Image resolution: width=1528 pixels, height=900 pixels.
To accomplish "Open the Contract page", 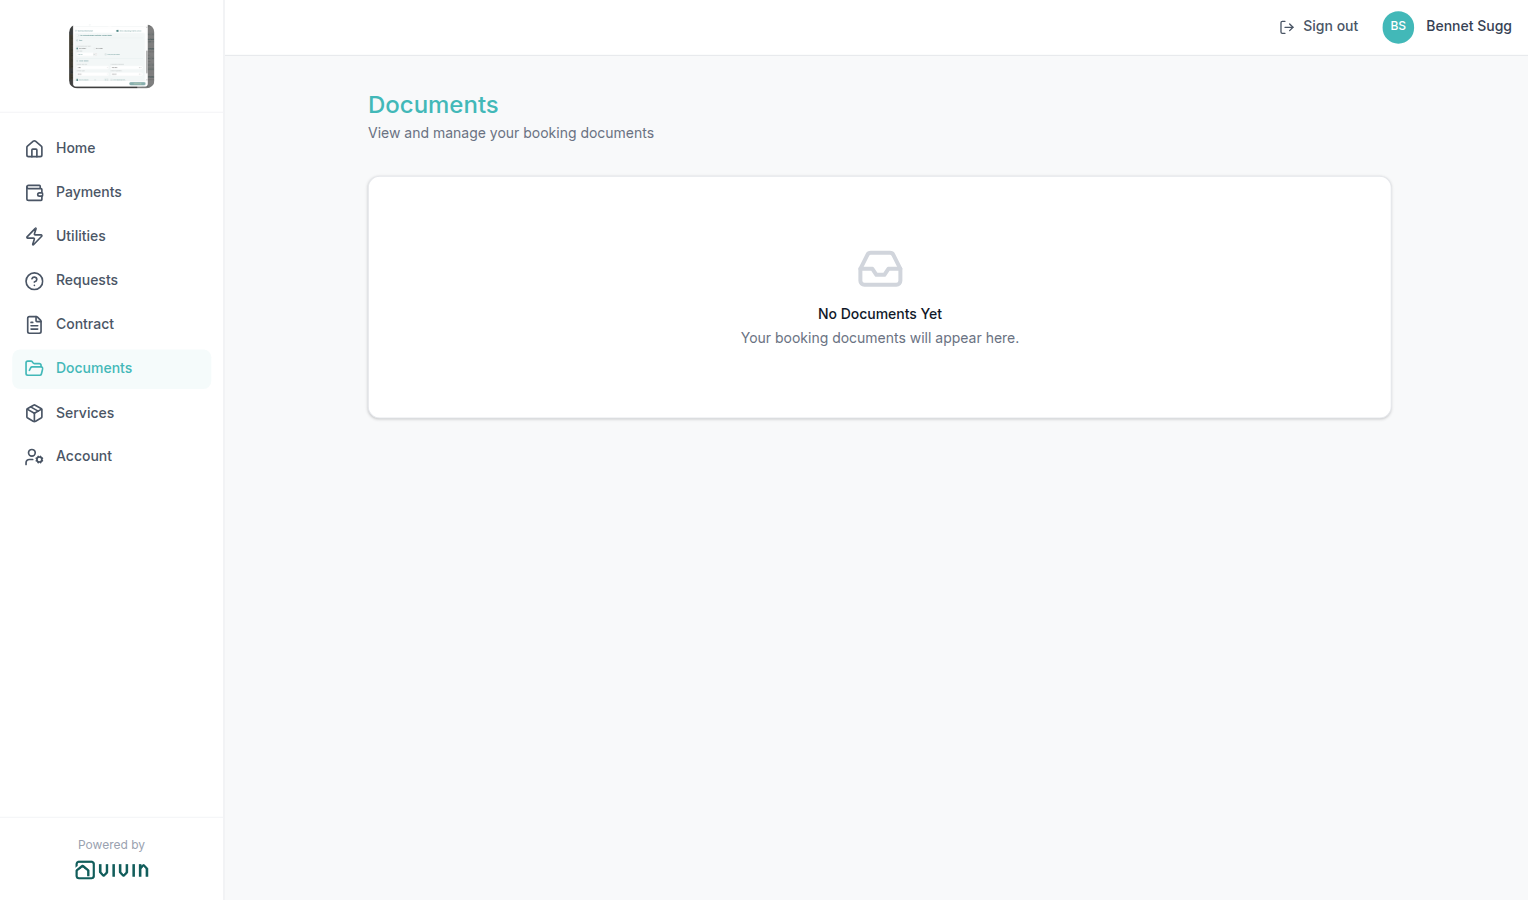I will point(111,324).
